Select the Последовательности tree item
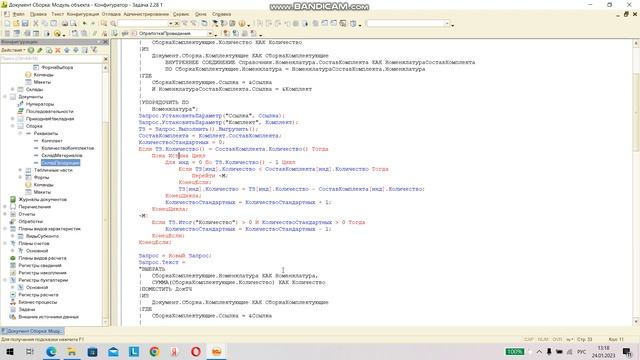640x360 pixels. tap(49, 111)
